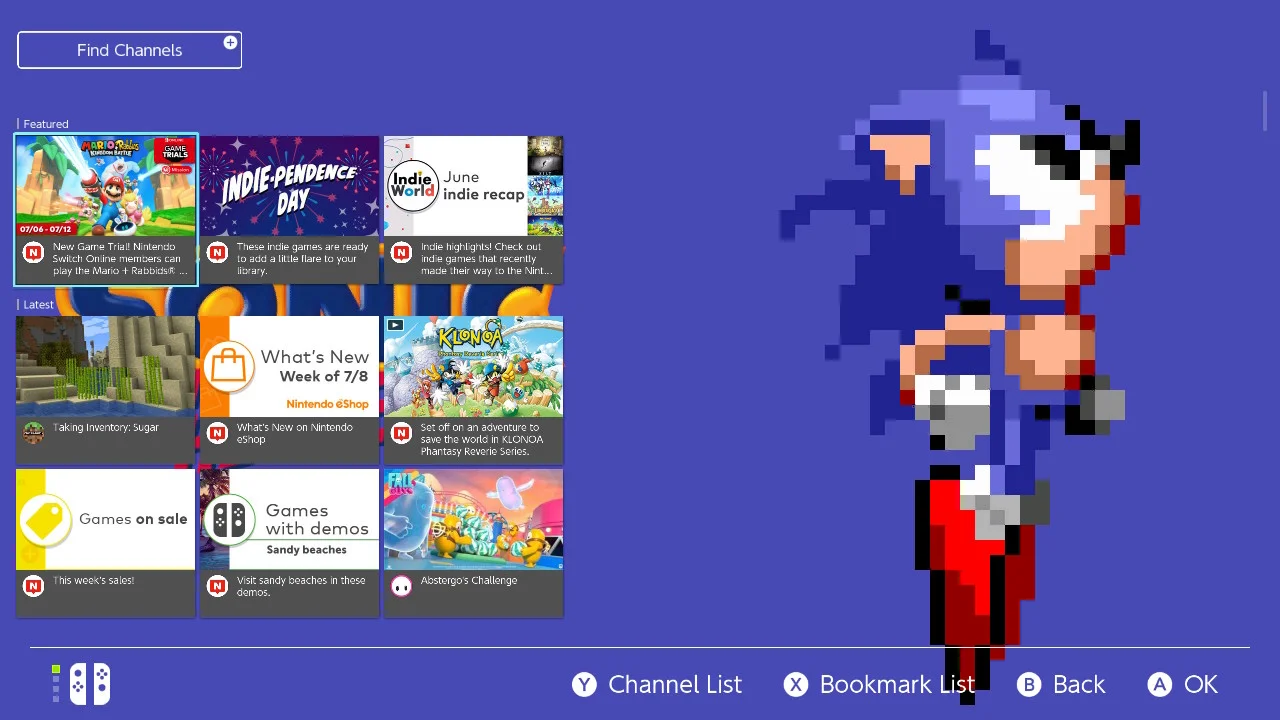Confirm with OK
This screenshot has width=1280, height=720.
tap(1201, 684)
